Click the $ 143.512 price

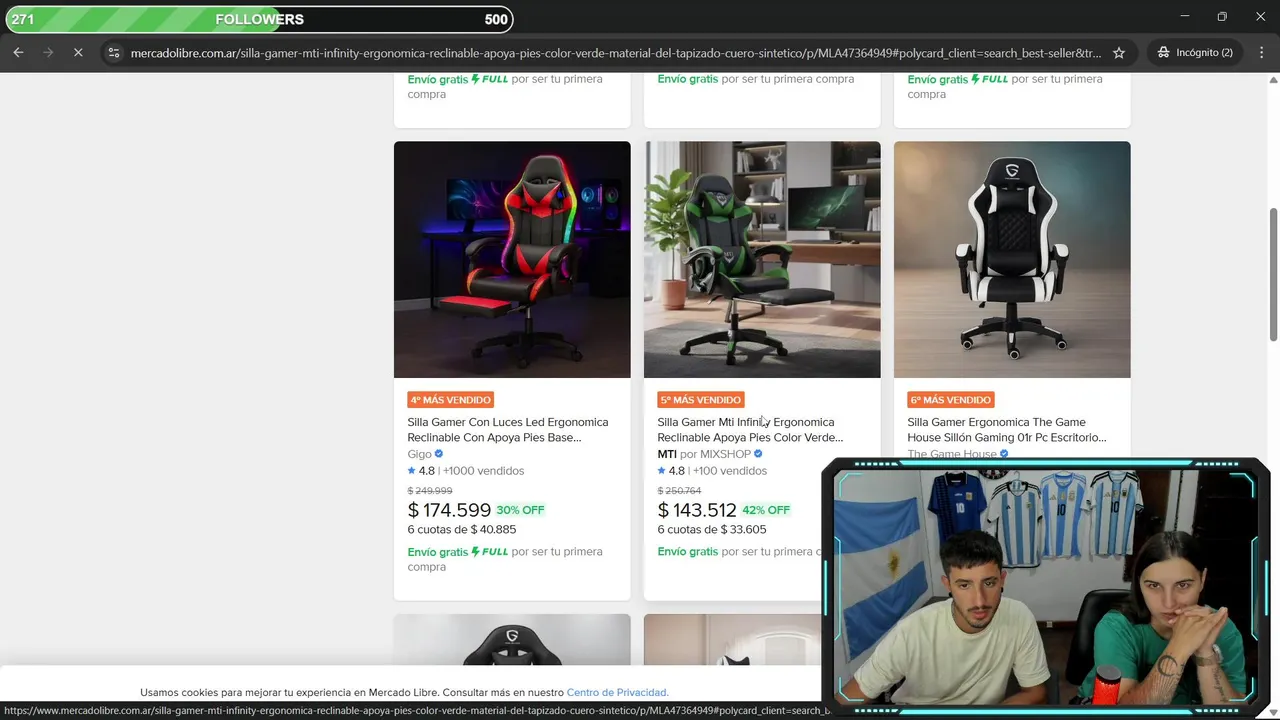(x=697, y=510)
